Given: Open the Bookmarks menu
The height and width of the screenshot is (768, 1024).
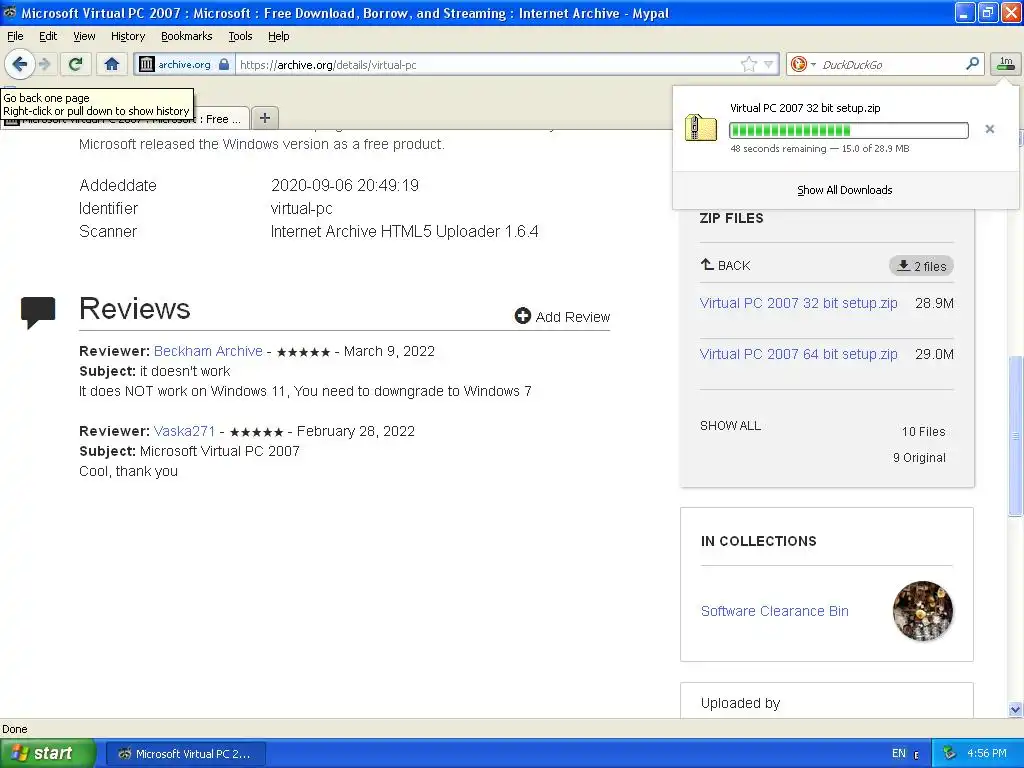Looking at the screenshot, I should coord(186,36).
